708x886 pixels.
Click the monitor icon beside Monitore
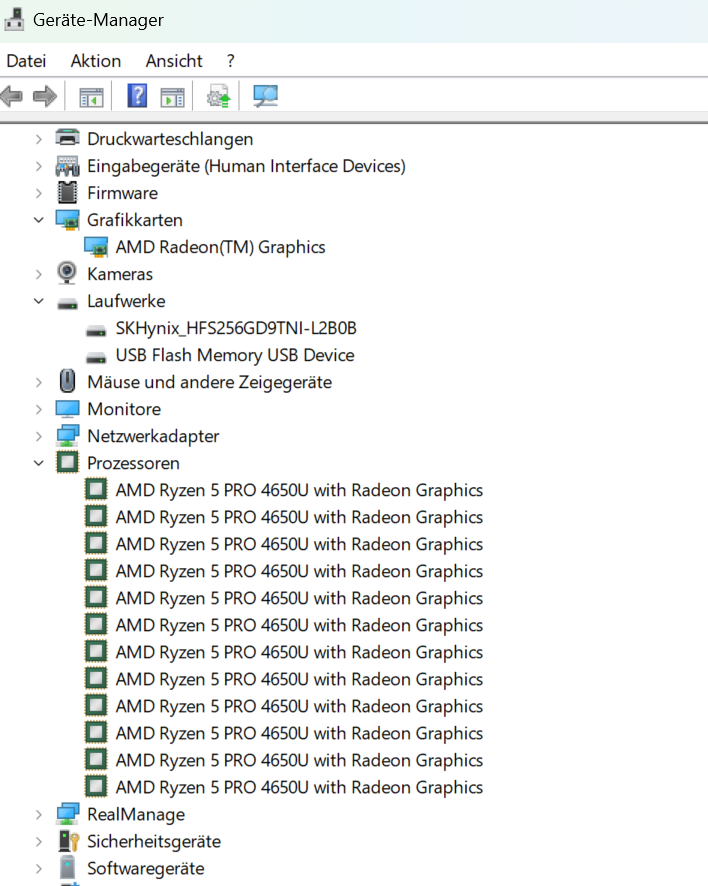(67, 409)
